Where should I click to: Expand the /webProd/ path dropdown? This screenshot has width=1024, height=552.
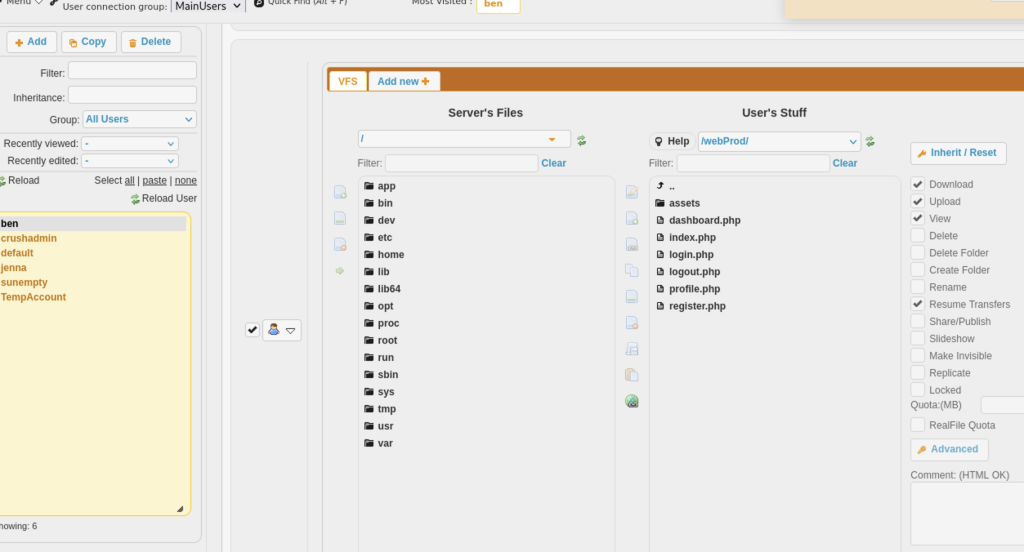pyautogui.click(x=852, y=142)
